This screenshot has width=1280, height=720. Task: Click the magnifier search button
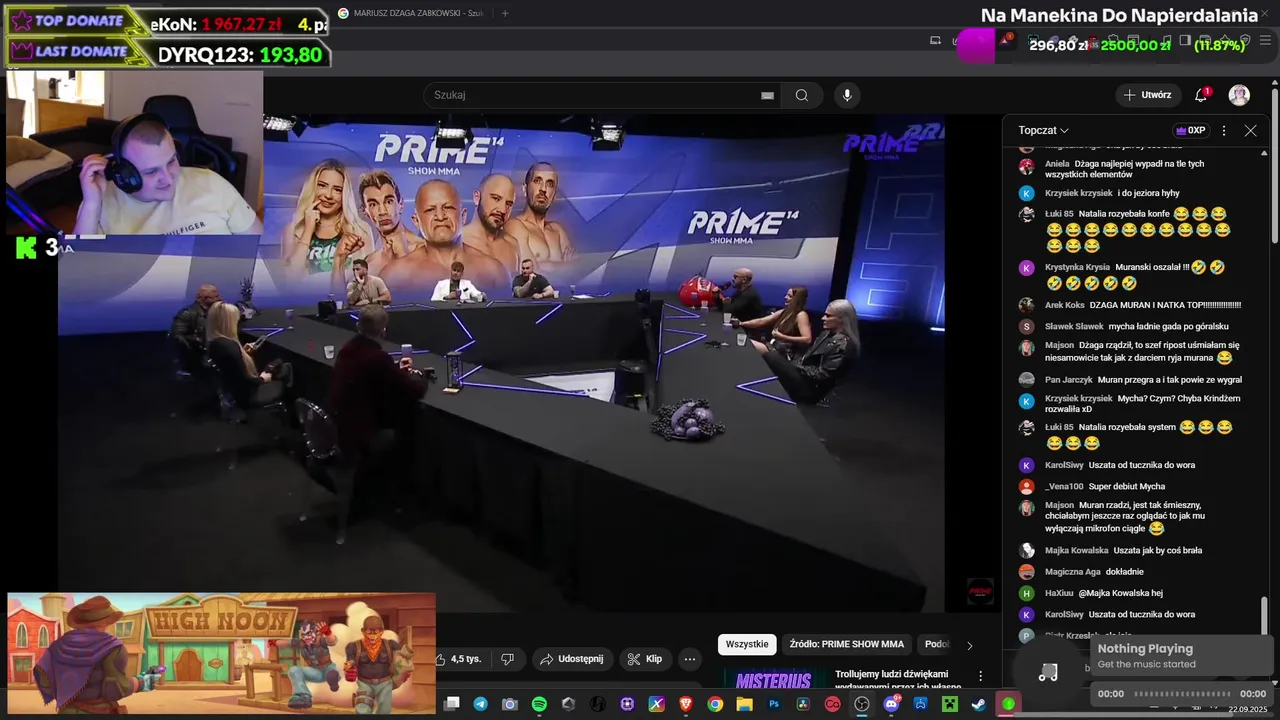coord(802,95)
